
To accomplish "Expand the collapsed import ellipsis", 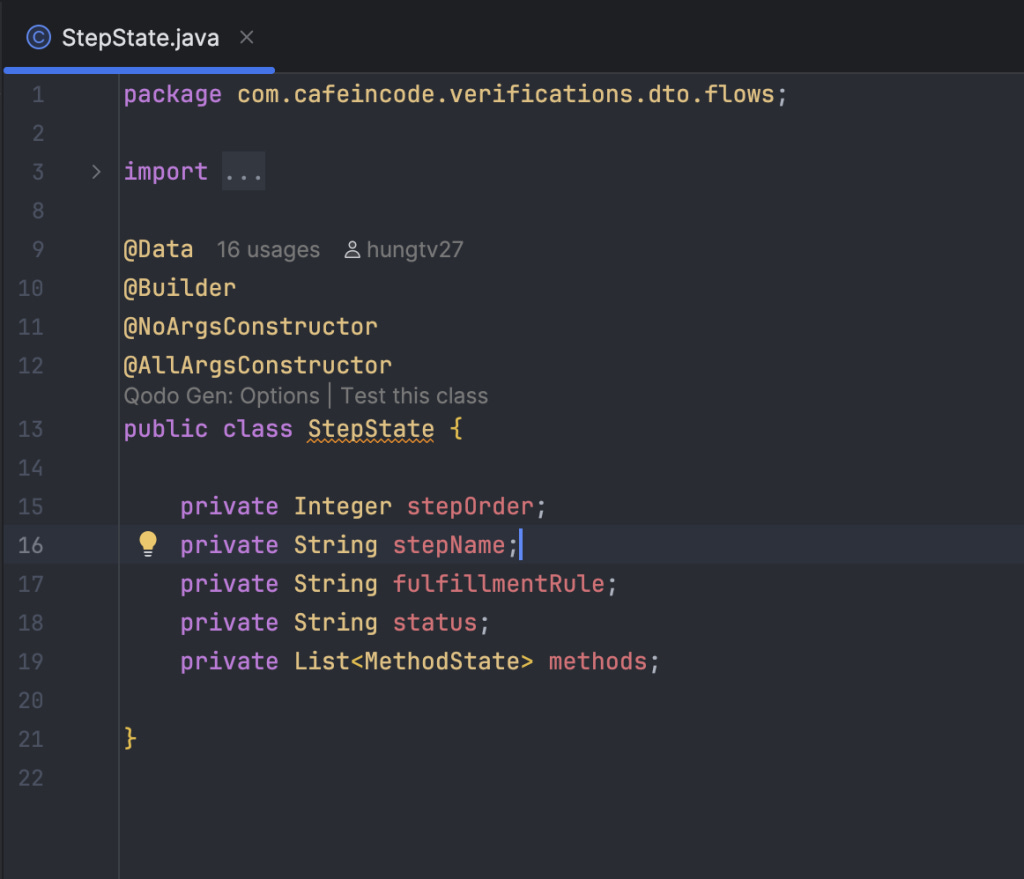I will pyautogui.click(x=244, y=172).
